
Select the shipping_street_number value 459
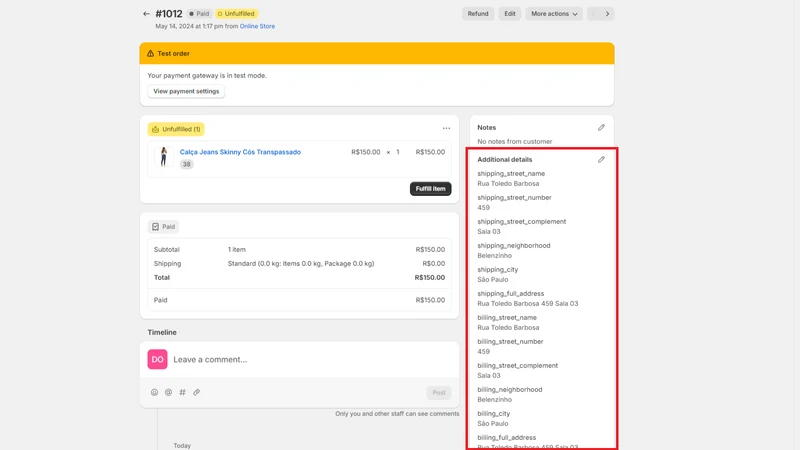(484, 208)
